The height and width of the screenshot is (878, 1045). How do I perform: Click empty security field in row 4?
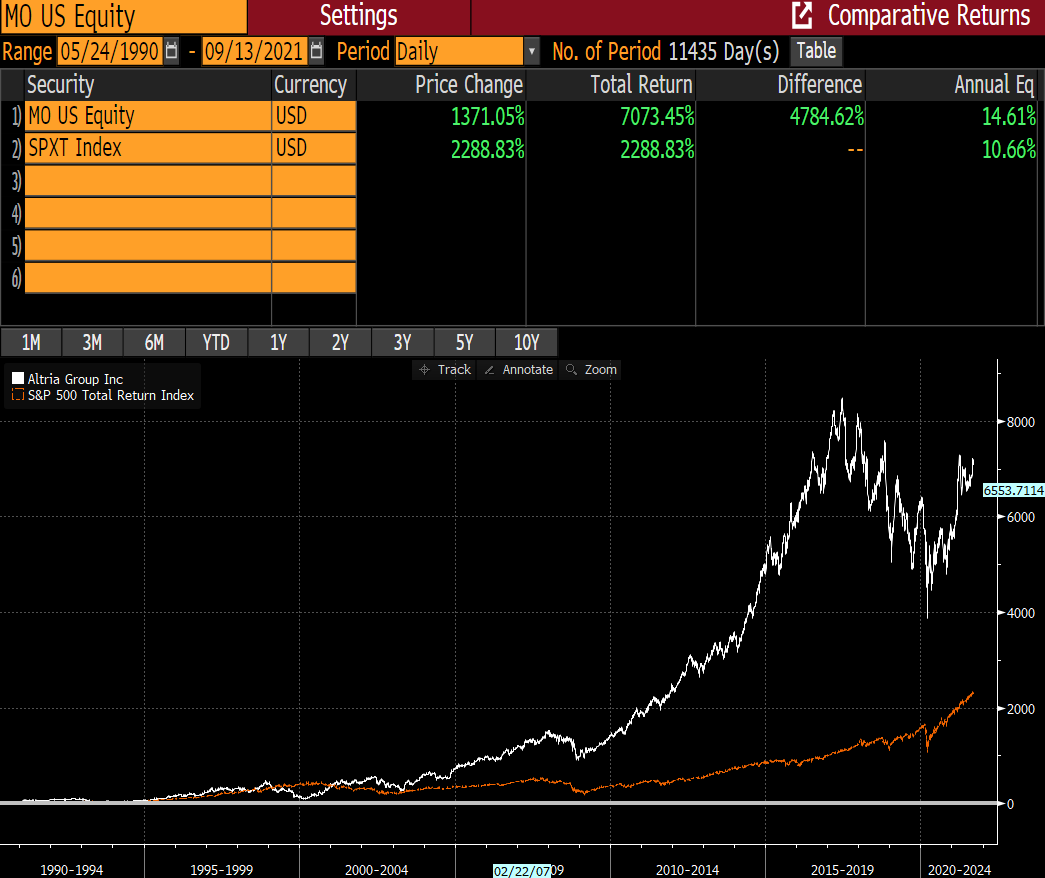coord(148,213)
